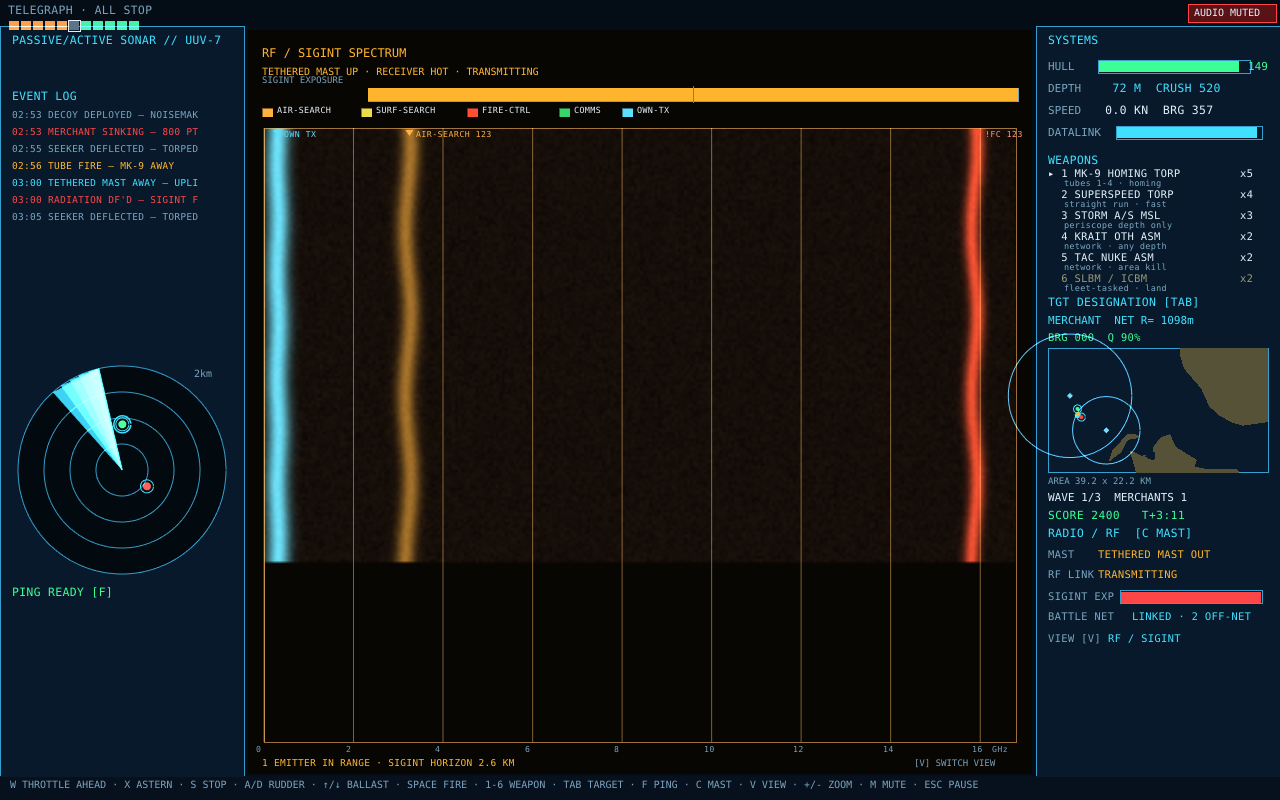The image size is (1280, 800).
Task: Click the OWN-TX cyan legend swatch
Action: 627,113
